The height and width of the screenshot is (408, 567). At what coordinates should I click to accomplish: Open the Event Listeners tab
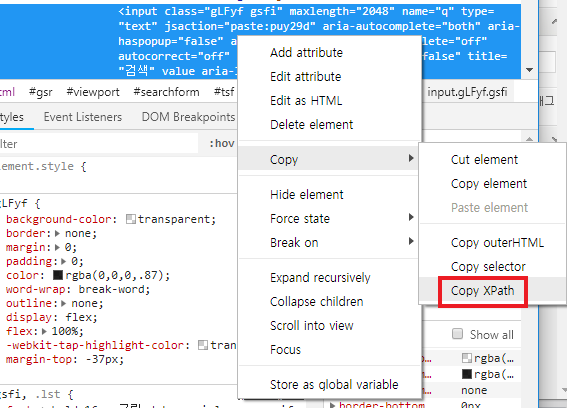83,117
